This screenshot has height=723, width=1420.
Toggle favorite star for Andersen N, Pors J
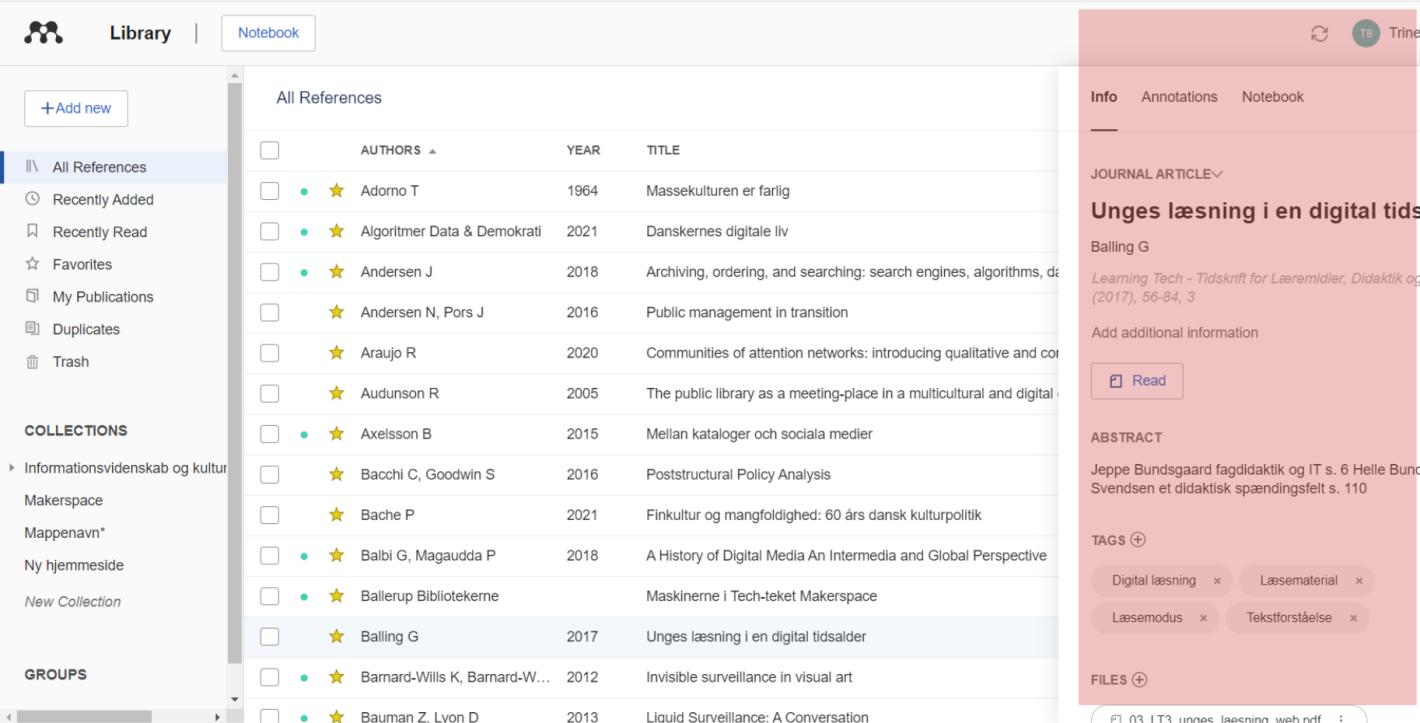[337, 312]
